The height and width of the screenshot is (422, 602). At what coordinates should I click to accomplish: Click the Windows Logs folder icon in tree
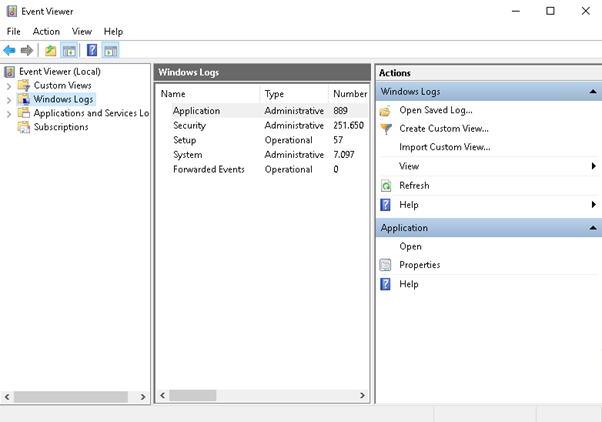[24, 99]
